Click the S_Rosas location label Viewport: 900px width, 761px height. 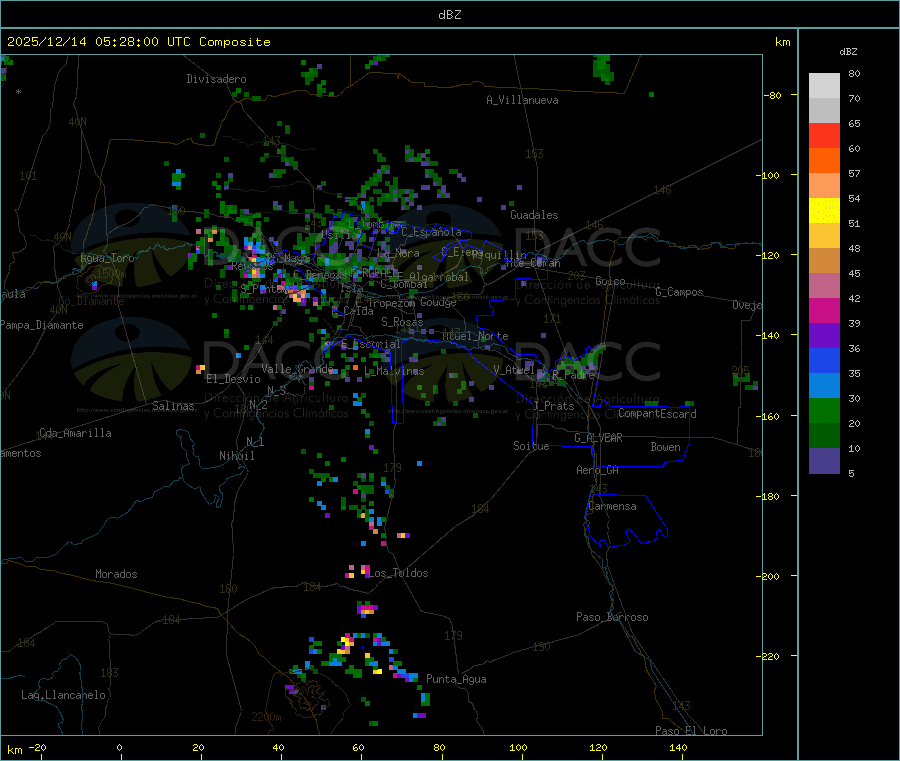(x=402, y=322)
